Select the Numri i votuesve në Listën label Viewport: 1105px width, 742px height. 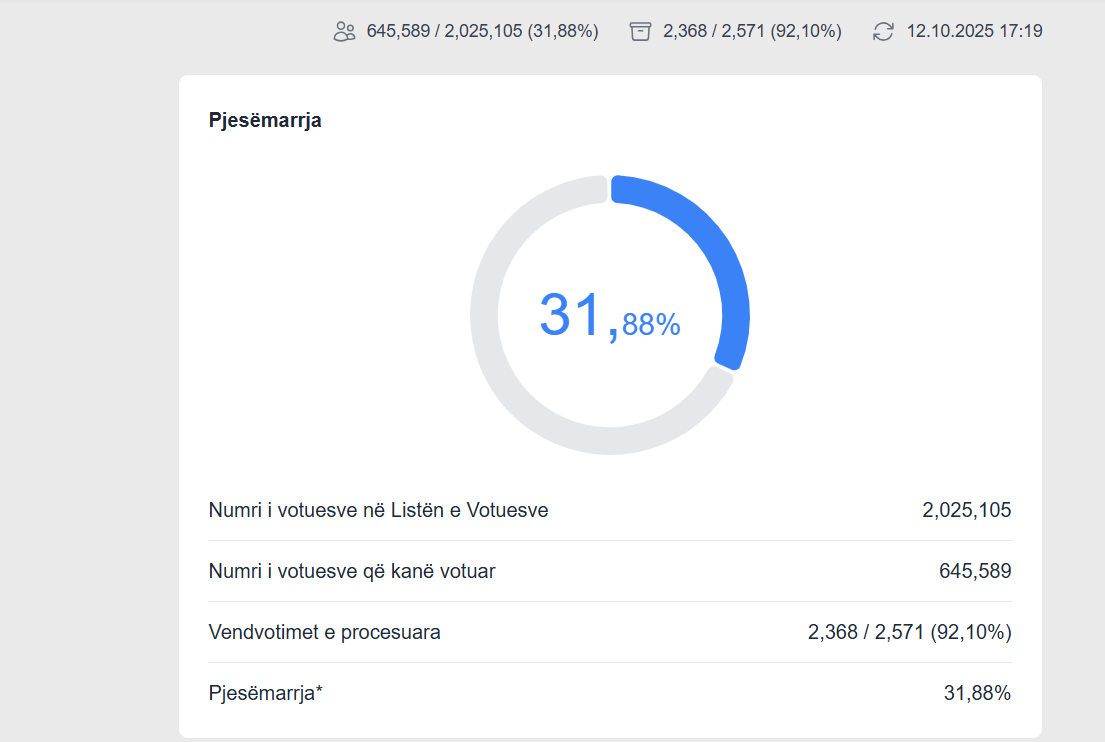(x=378, y=511)
